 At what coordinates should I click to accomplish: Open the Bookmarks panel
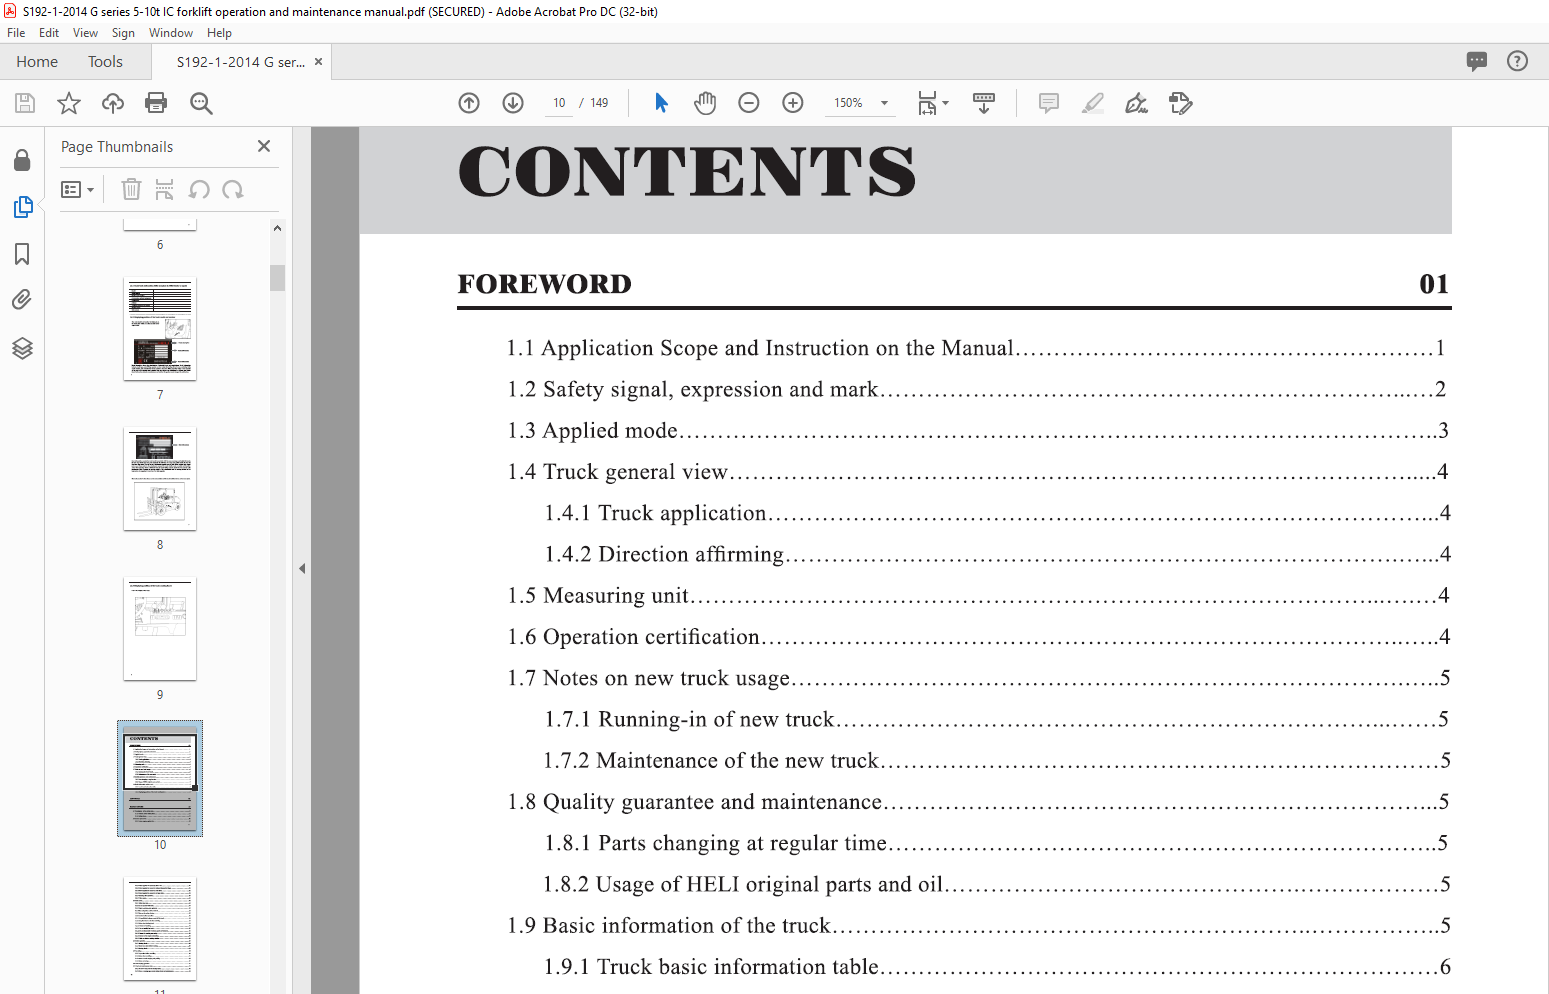pyautogui.click(x=22, y=254)
